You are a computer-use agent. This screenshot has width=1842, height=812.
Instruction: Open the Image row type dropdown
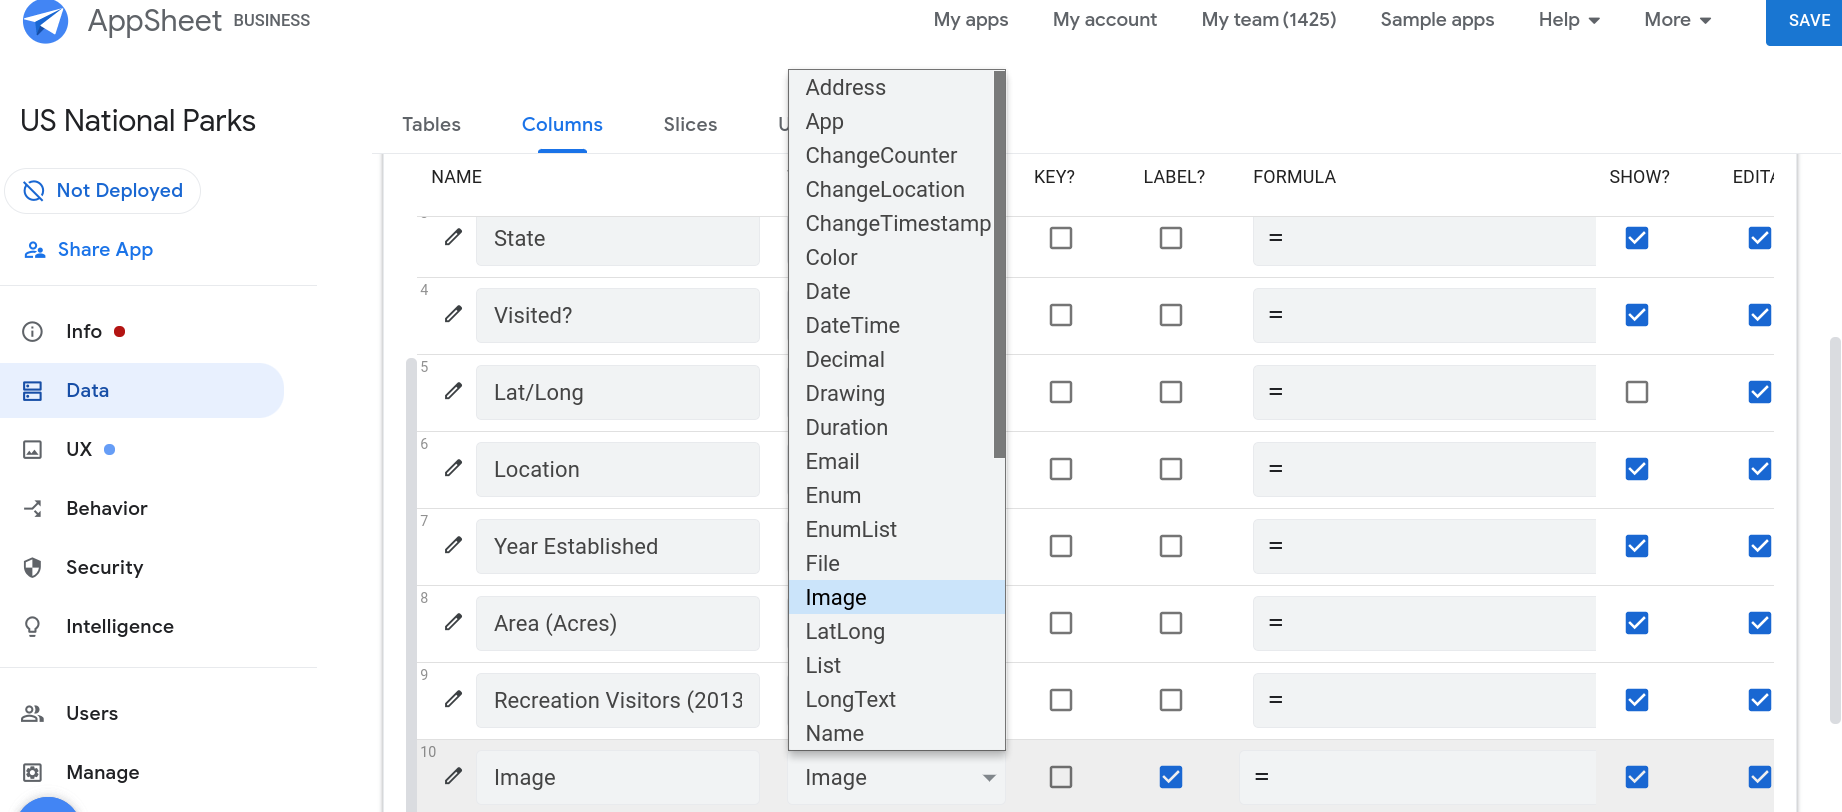(897, 778)
